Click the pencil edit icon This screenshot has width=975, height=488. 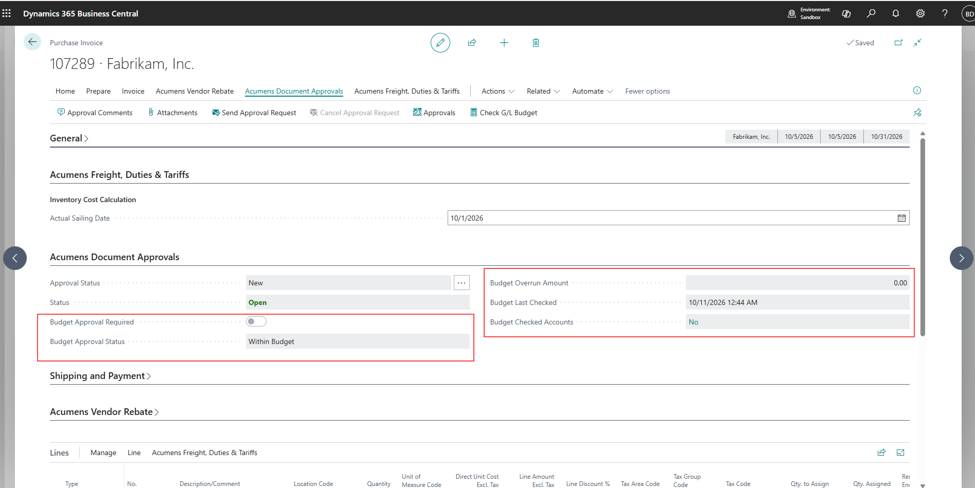[440, 42]
